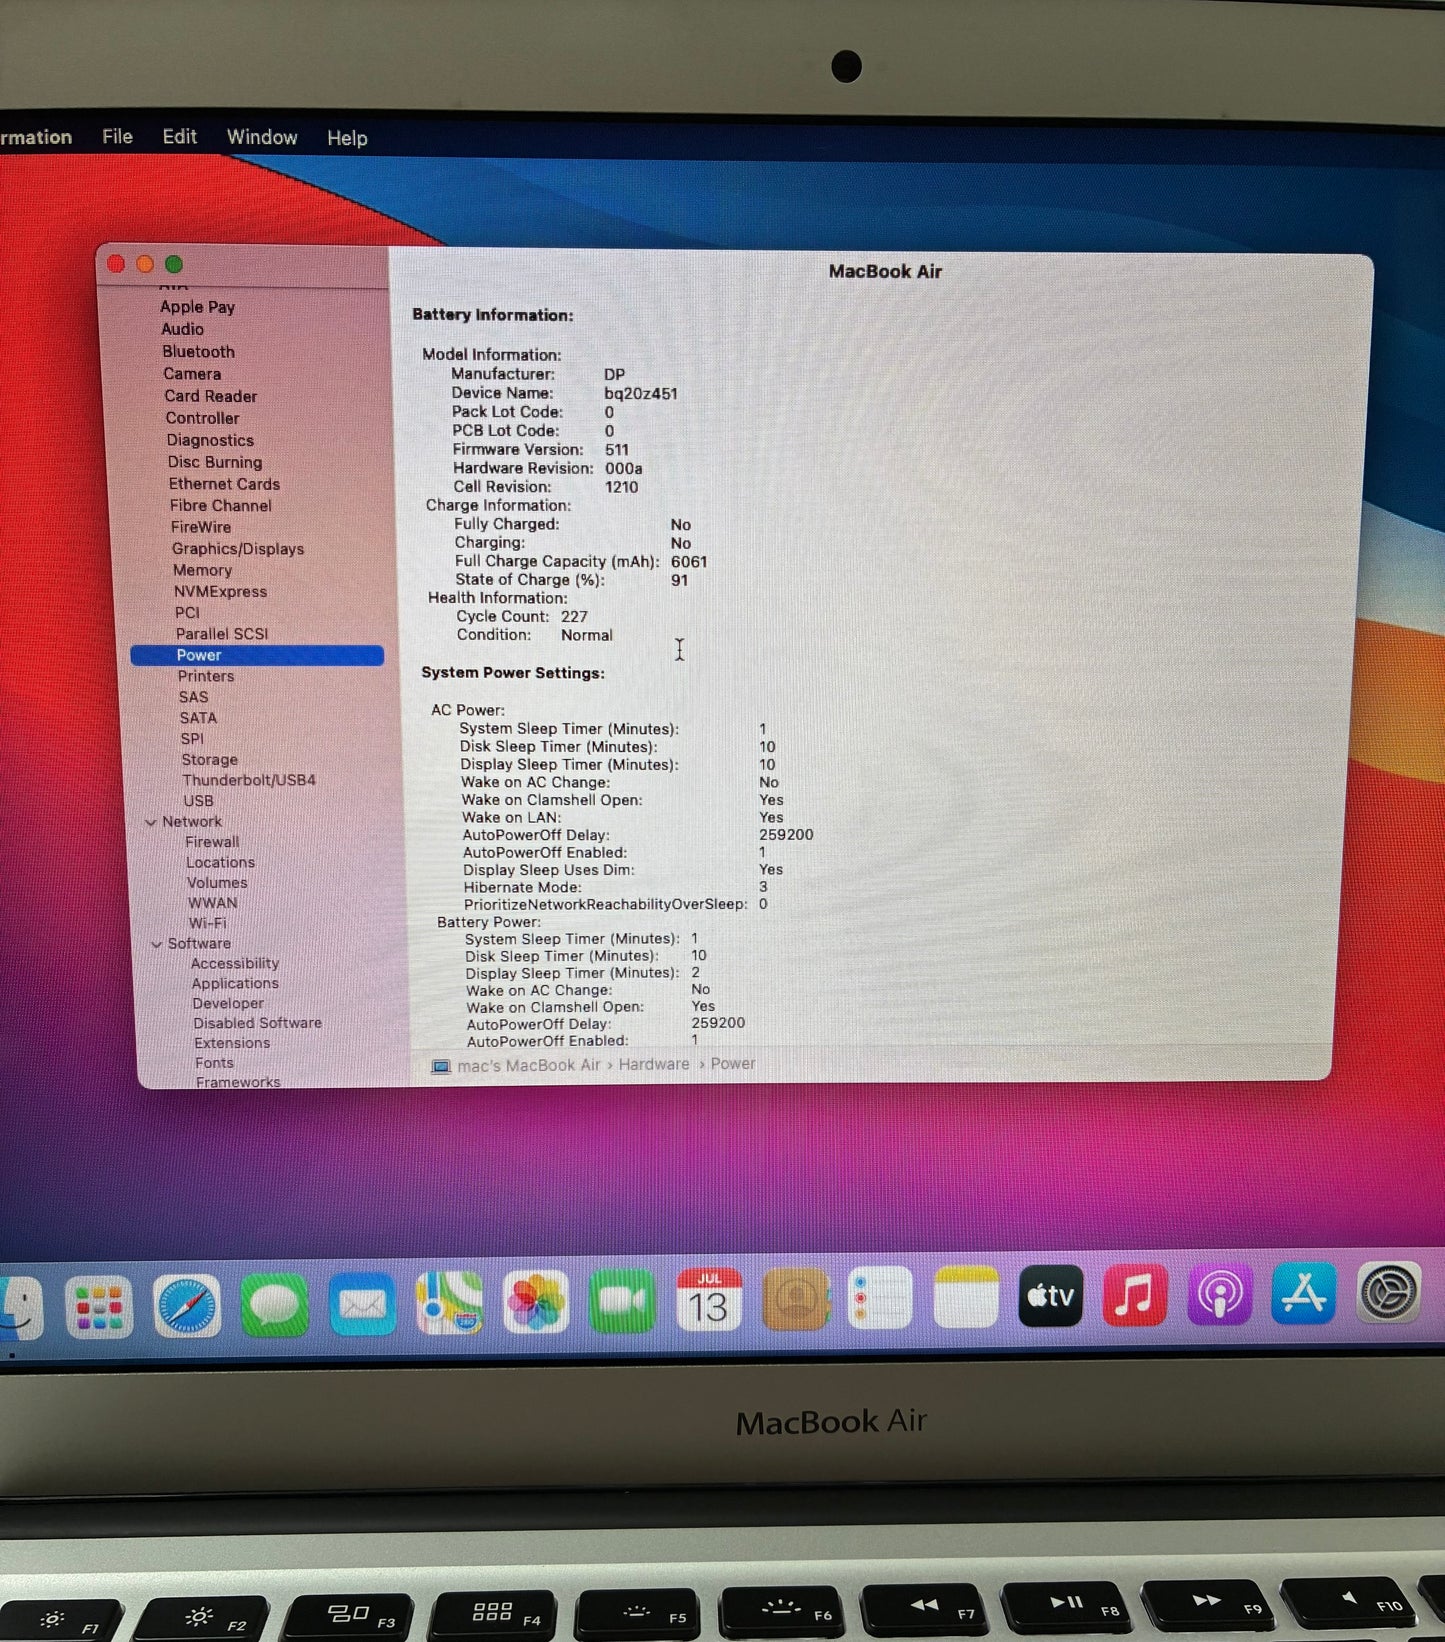The height and width of the screenshot is (1642, 1445).
Task: Launch FaceTime from the Dock
Action: point(622,1301)
